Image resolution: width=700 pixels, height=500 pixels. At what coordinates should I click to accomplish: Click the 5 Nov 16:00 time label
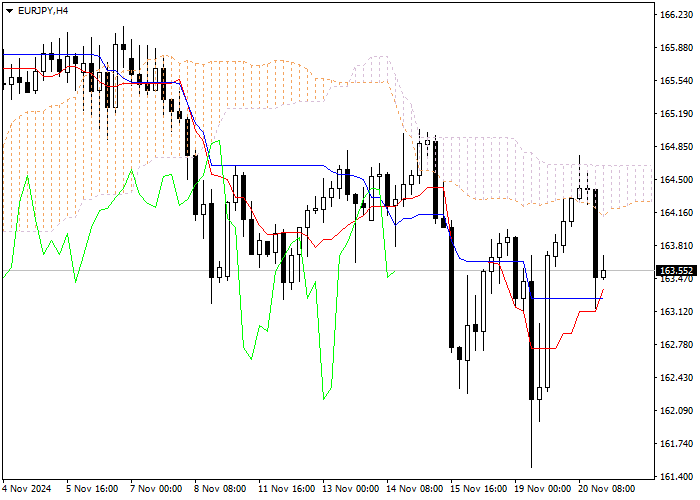coord(92,489)
